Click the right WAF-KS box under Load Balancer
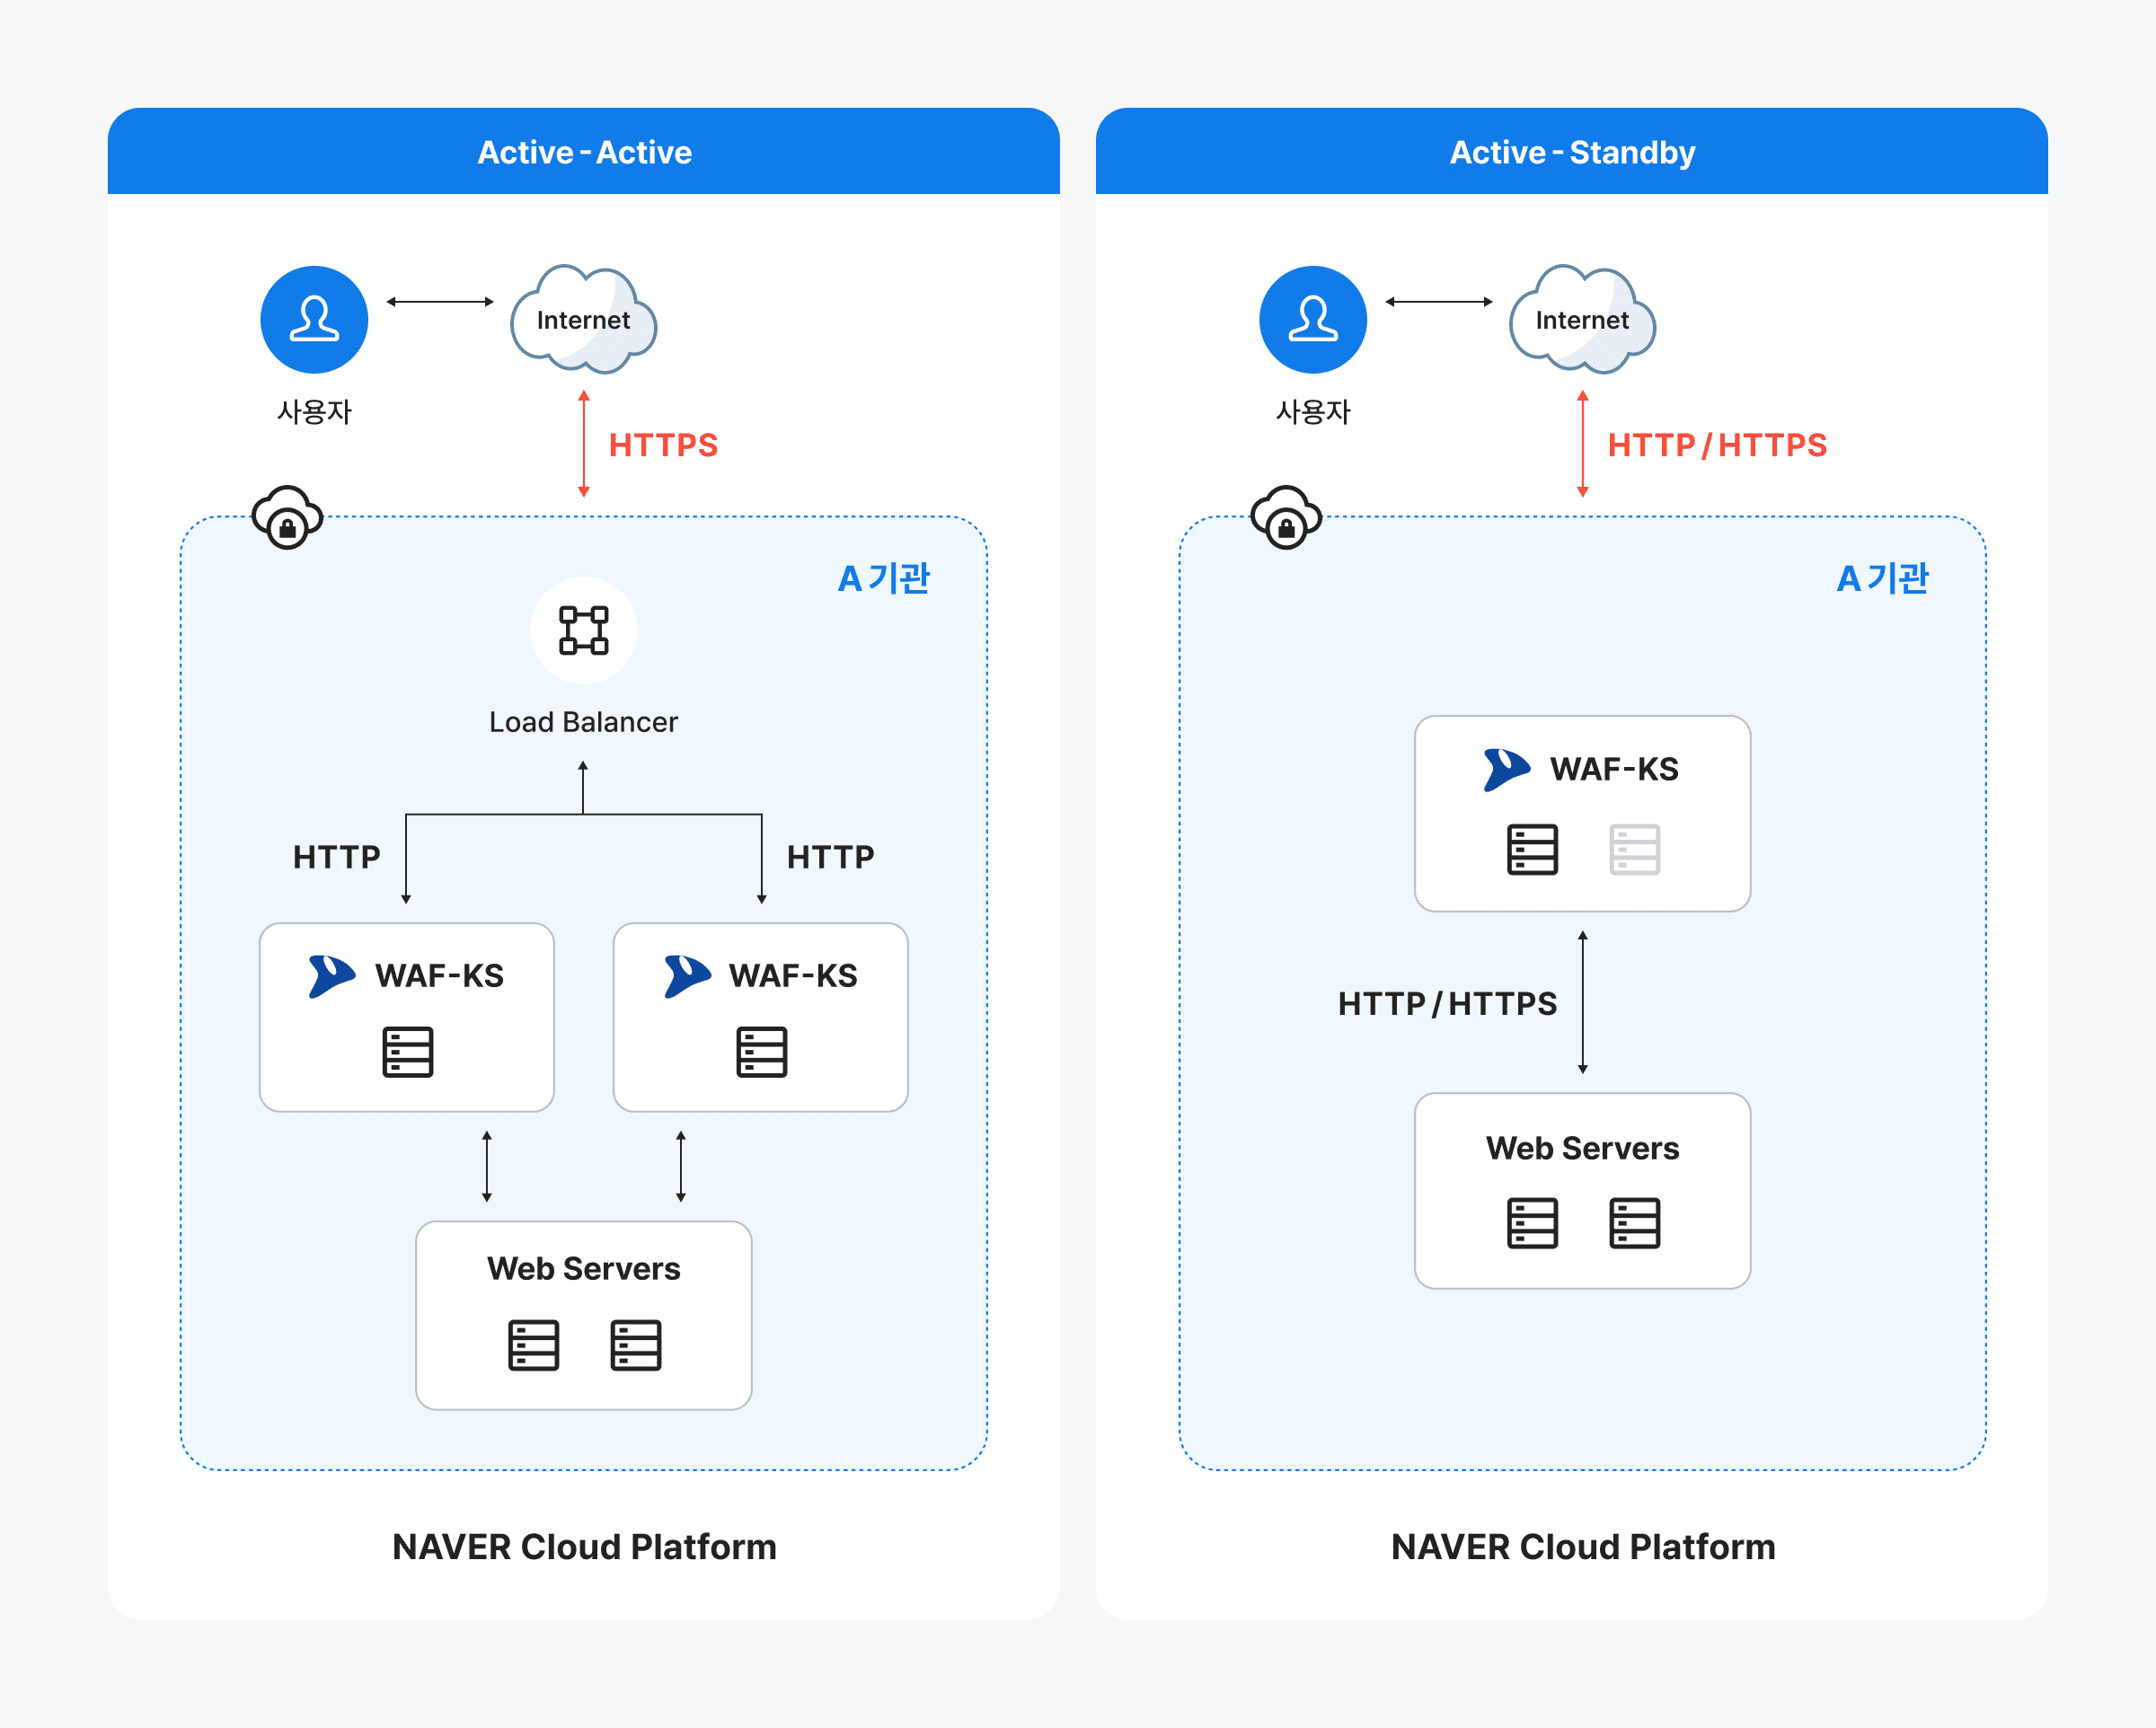The height and width of the screenshot is (1728, 2156). click(760, 1016)
